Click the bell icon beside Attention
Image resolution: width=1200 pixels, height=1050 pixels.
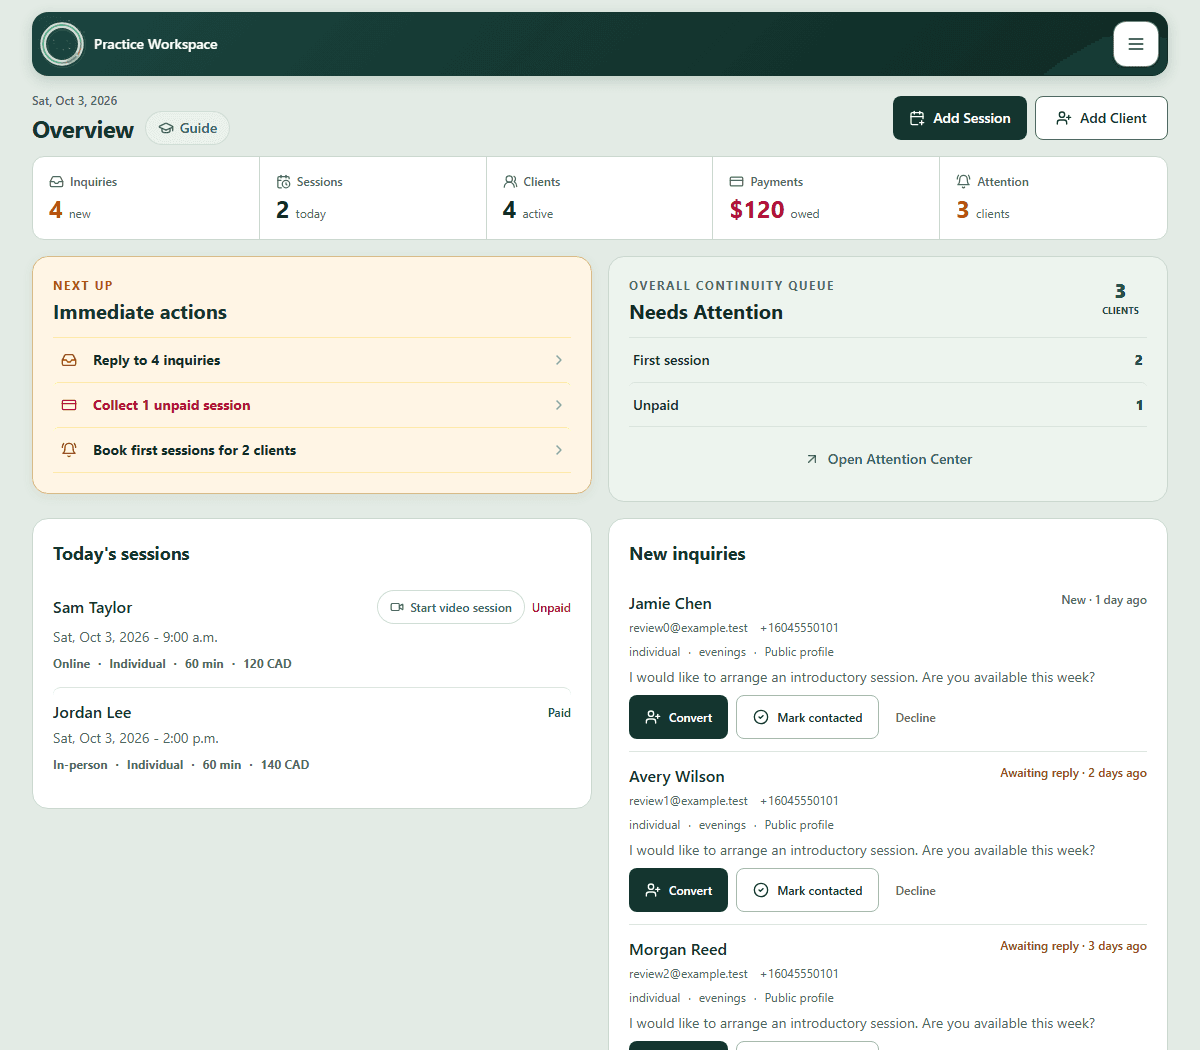963,182
